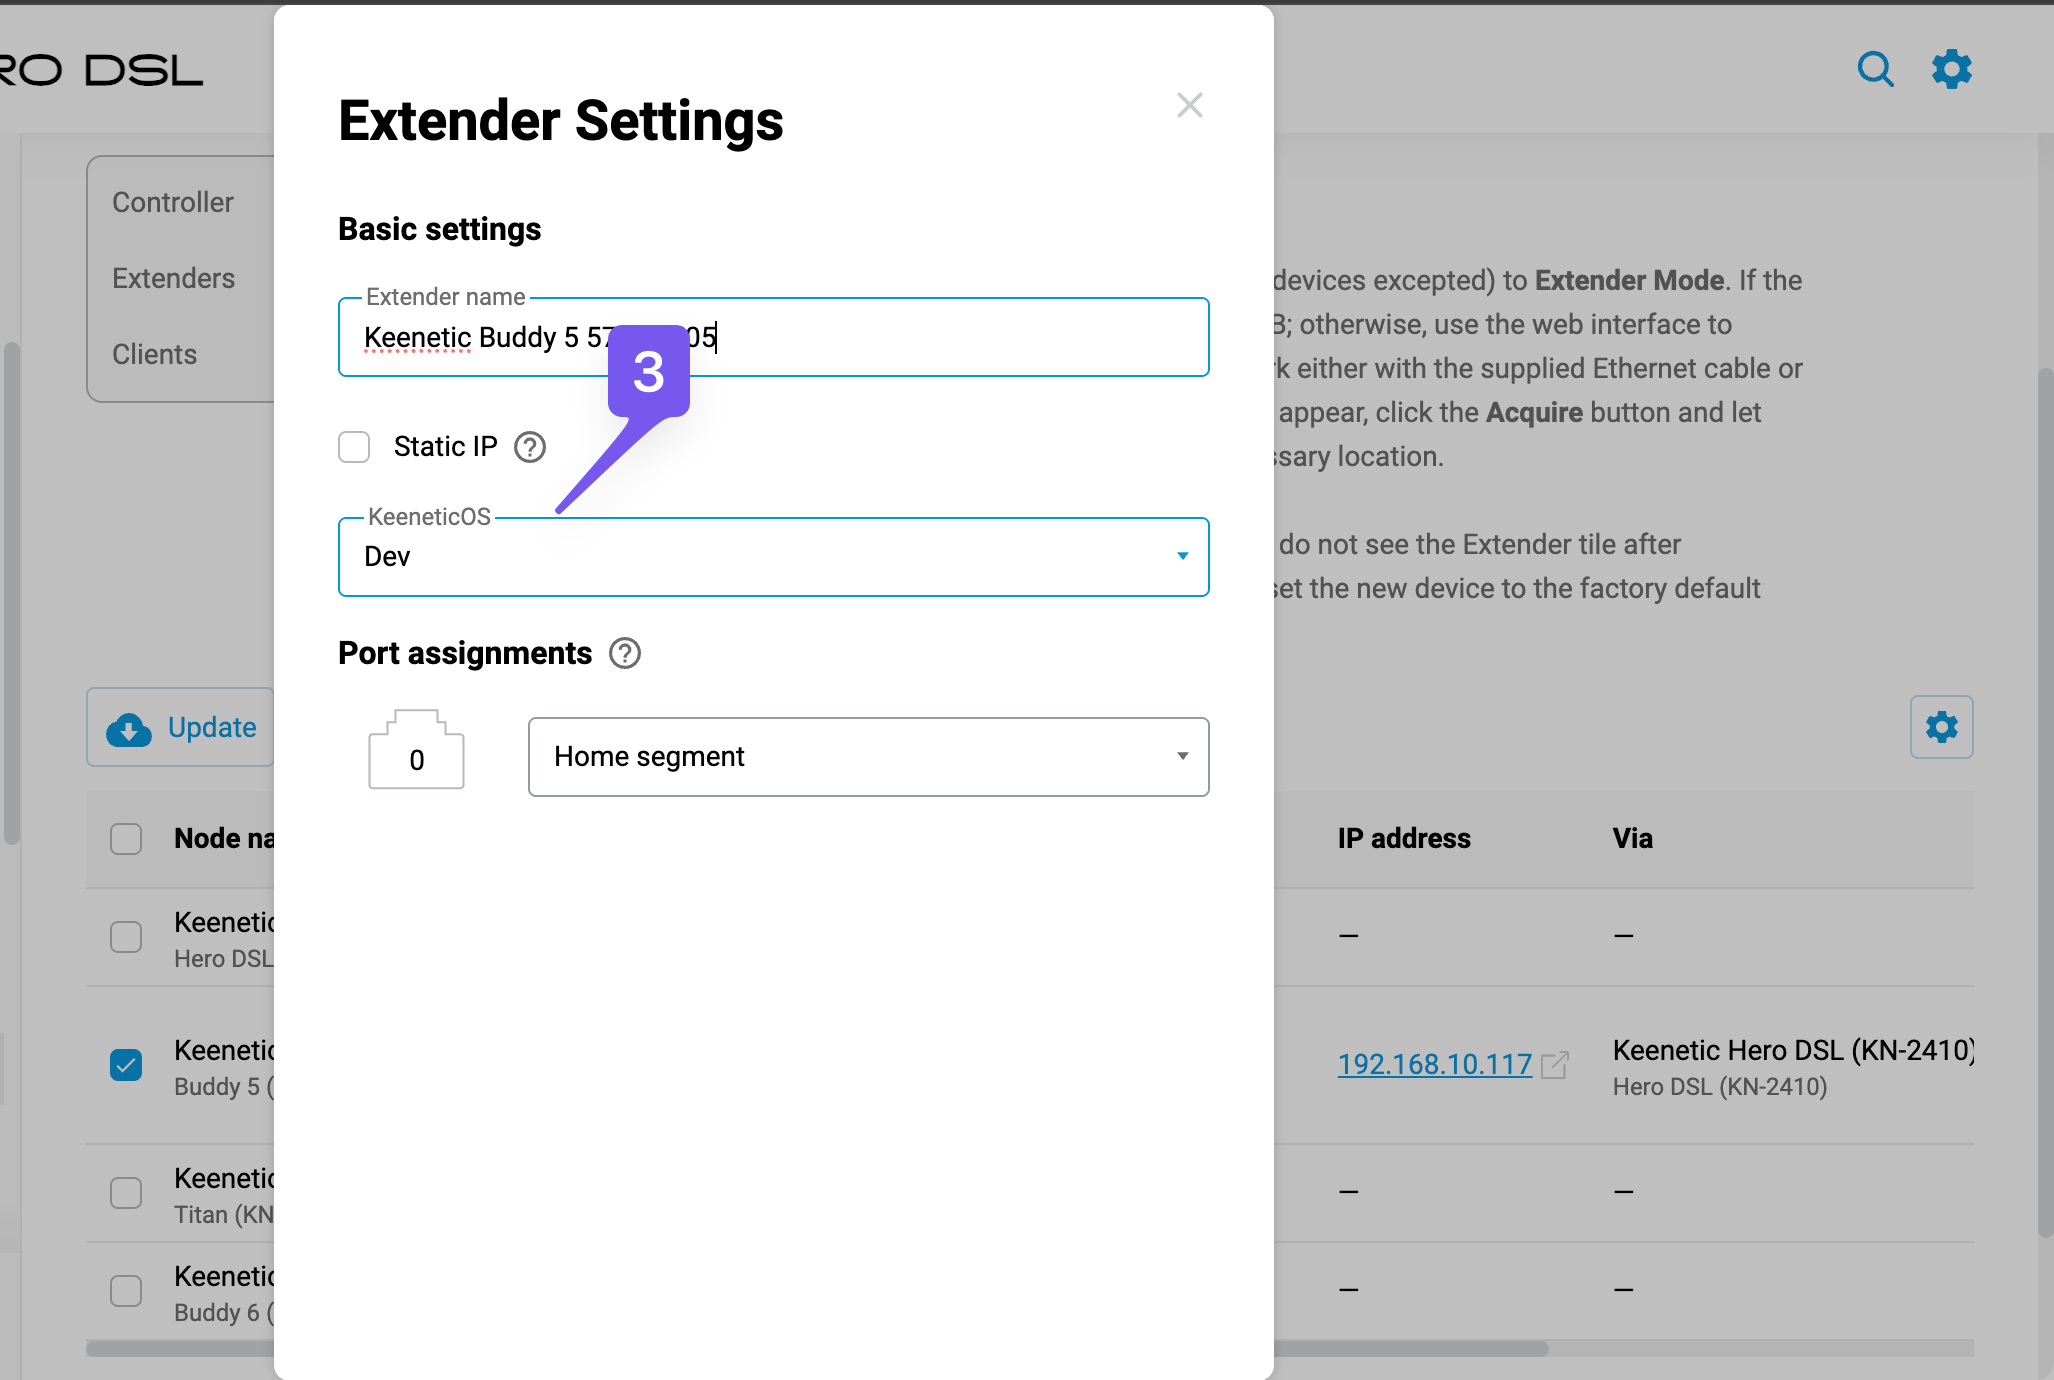Click into the Extender name field
The image size is (2054, 1380).
900,338
